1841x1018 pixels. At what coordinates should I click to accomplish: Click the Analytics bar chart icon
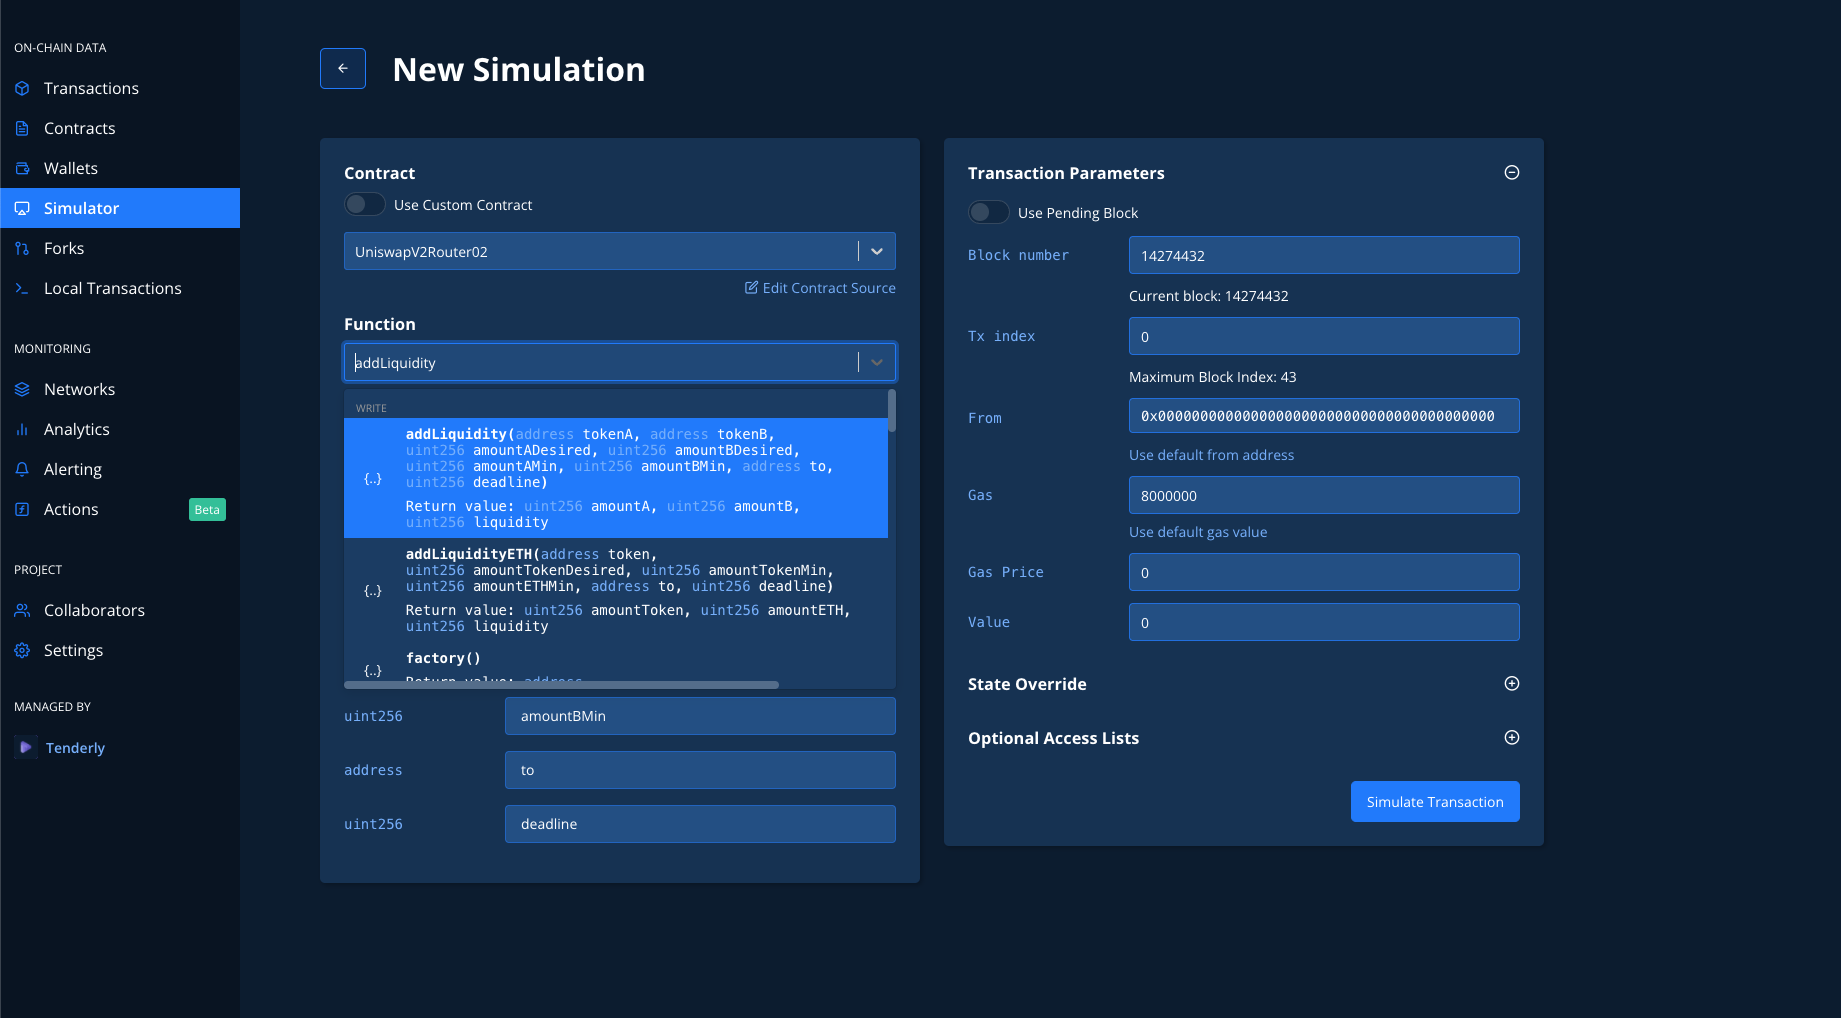tap(22, 429)
